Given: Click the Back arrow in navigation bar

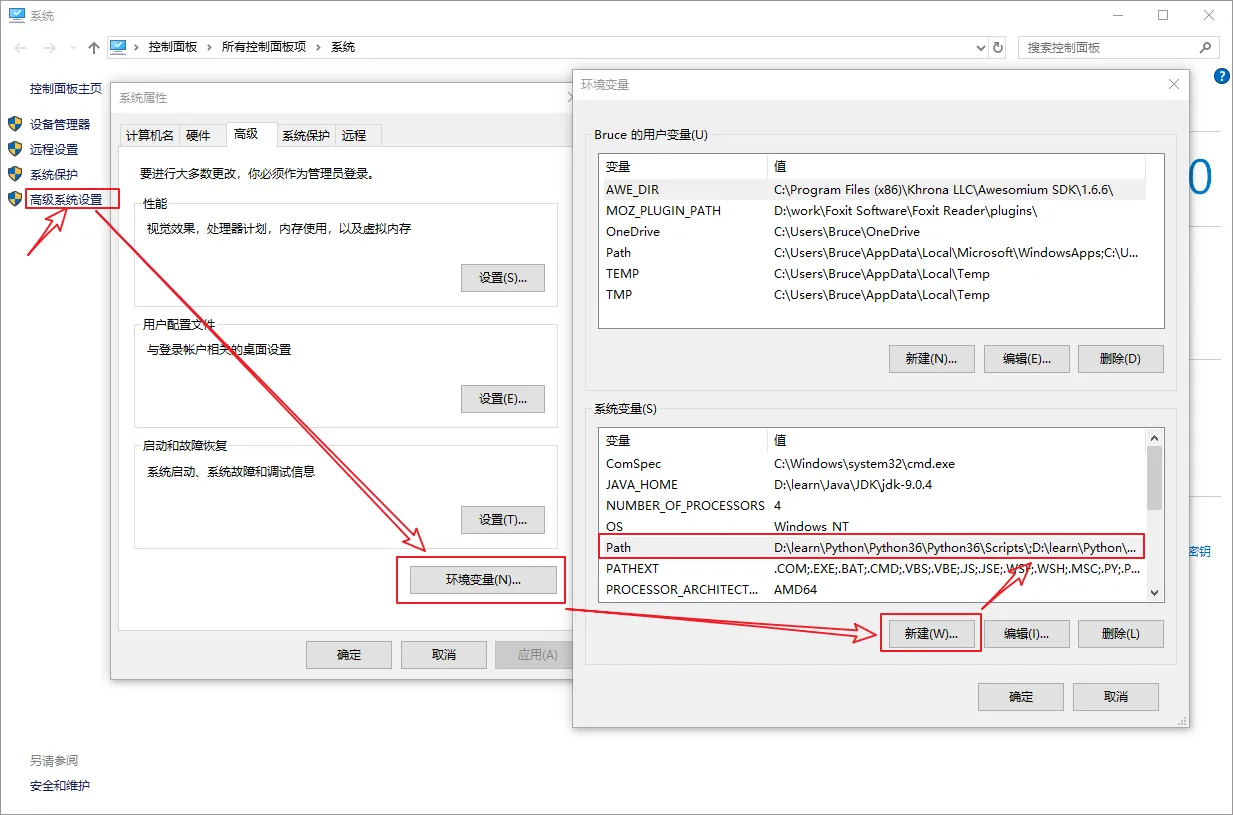Looking at the screenshot, I should click(x=20, y=47).
